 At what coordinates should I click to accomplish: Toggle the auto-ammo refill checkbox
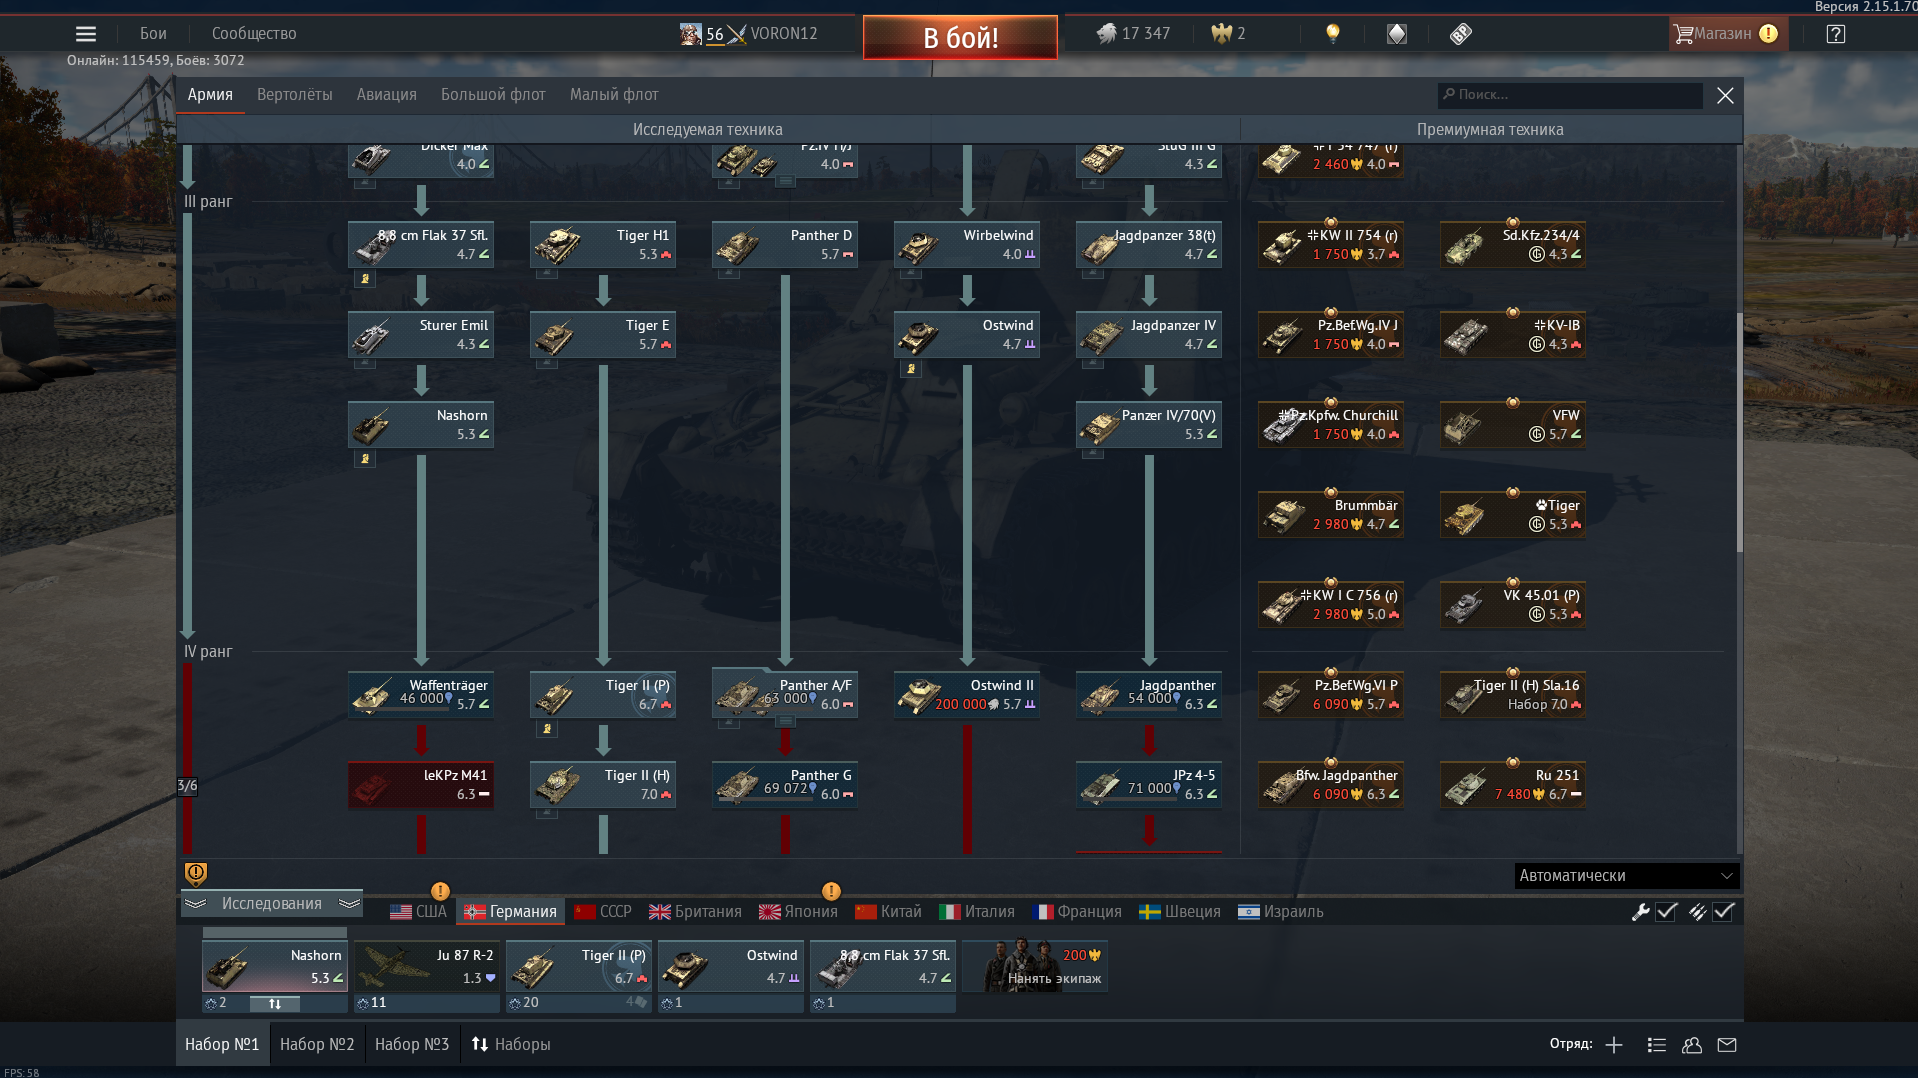(x=1723, y=912)
